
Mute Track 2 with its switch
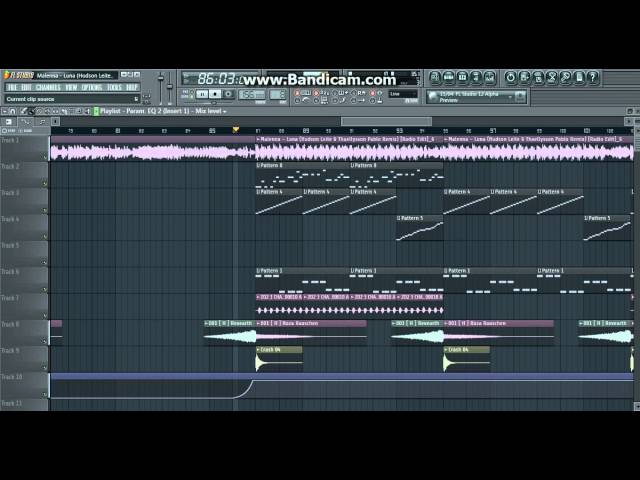[44, 184]
